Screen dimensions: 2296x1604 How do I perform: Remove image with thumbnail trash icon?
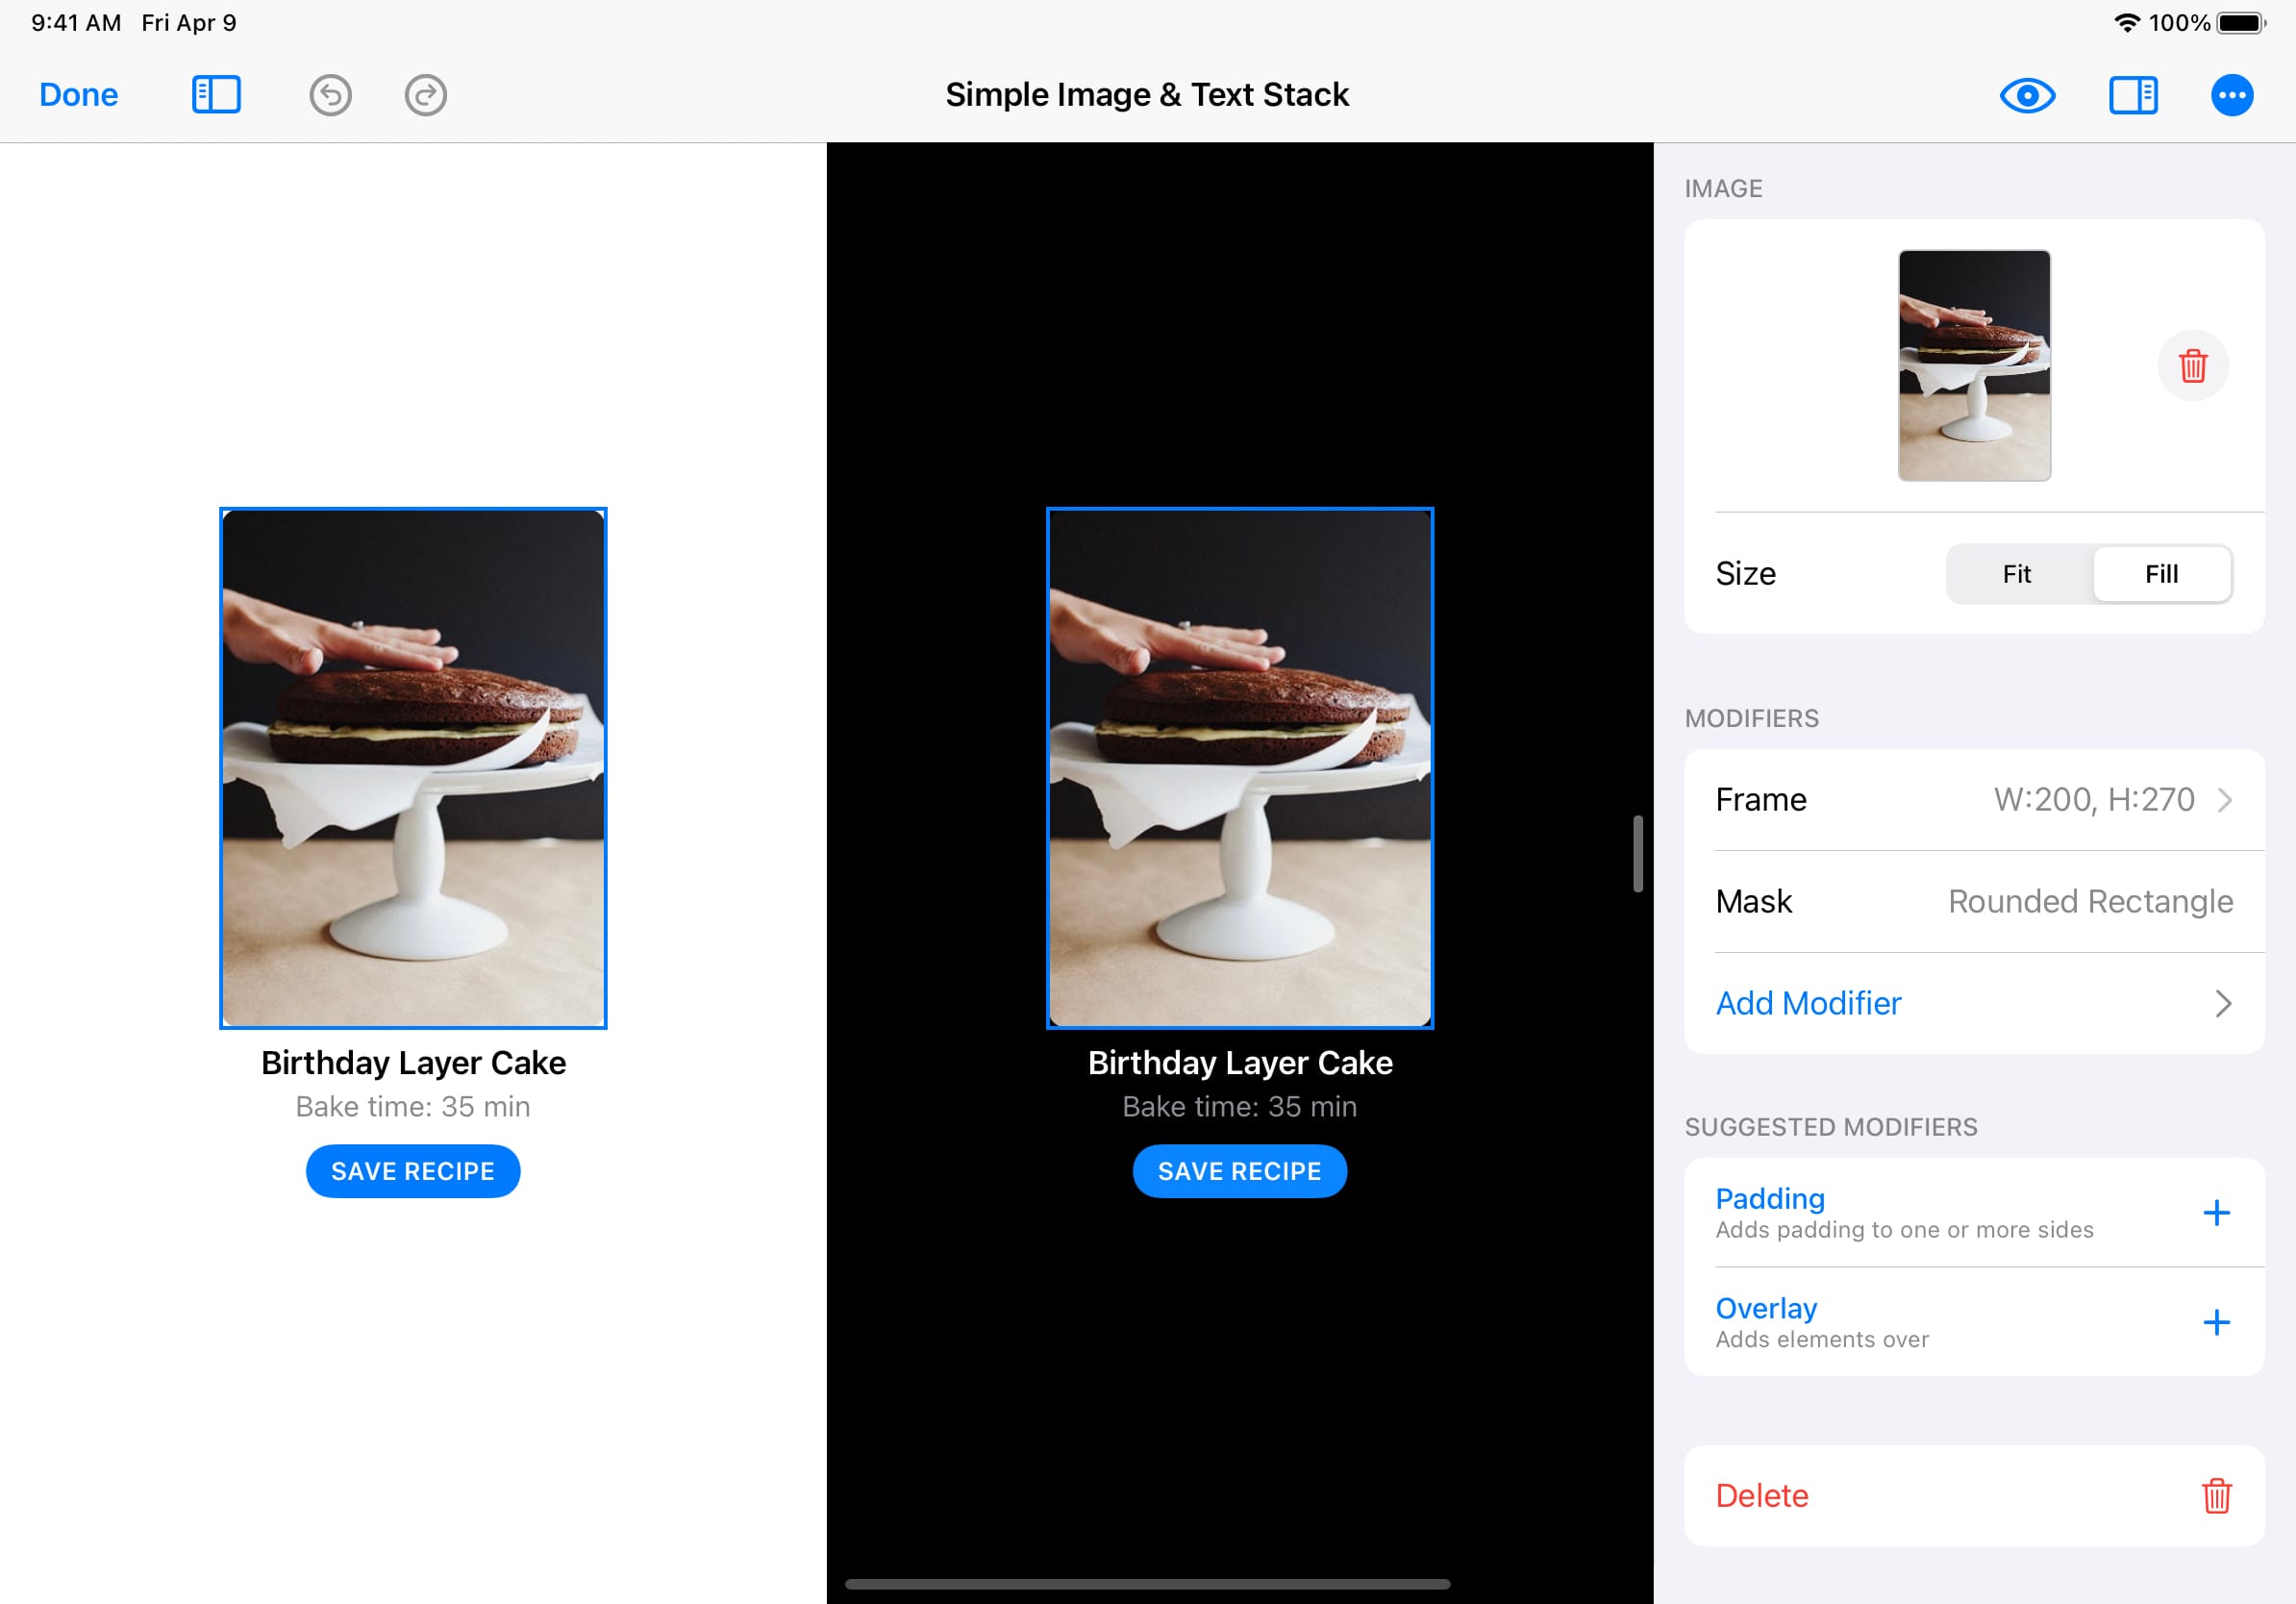[2192, 366]
